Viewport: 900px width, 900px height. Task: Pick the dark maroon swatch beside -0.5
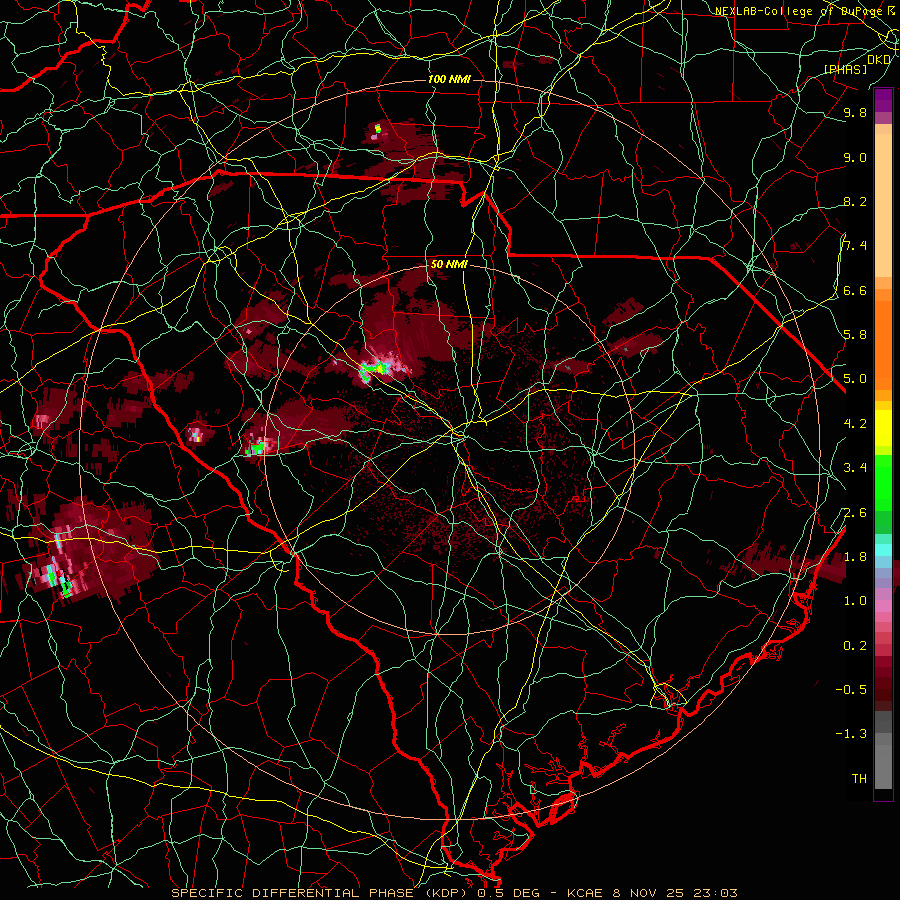[883, 689]
